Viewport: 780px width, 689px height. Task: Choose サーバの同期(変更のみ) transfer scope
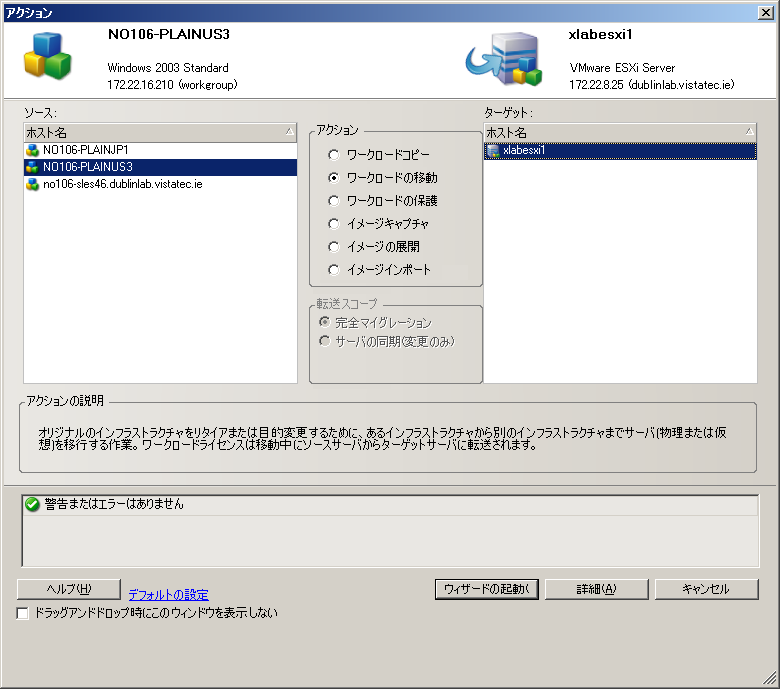click(325, 341)
